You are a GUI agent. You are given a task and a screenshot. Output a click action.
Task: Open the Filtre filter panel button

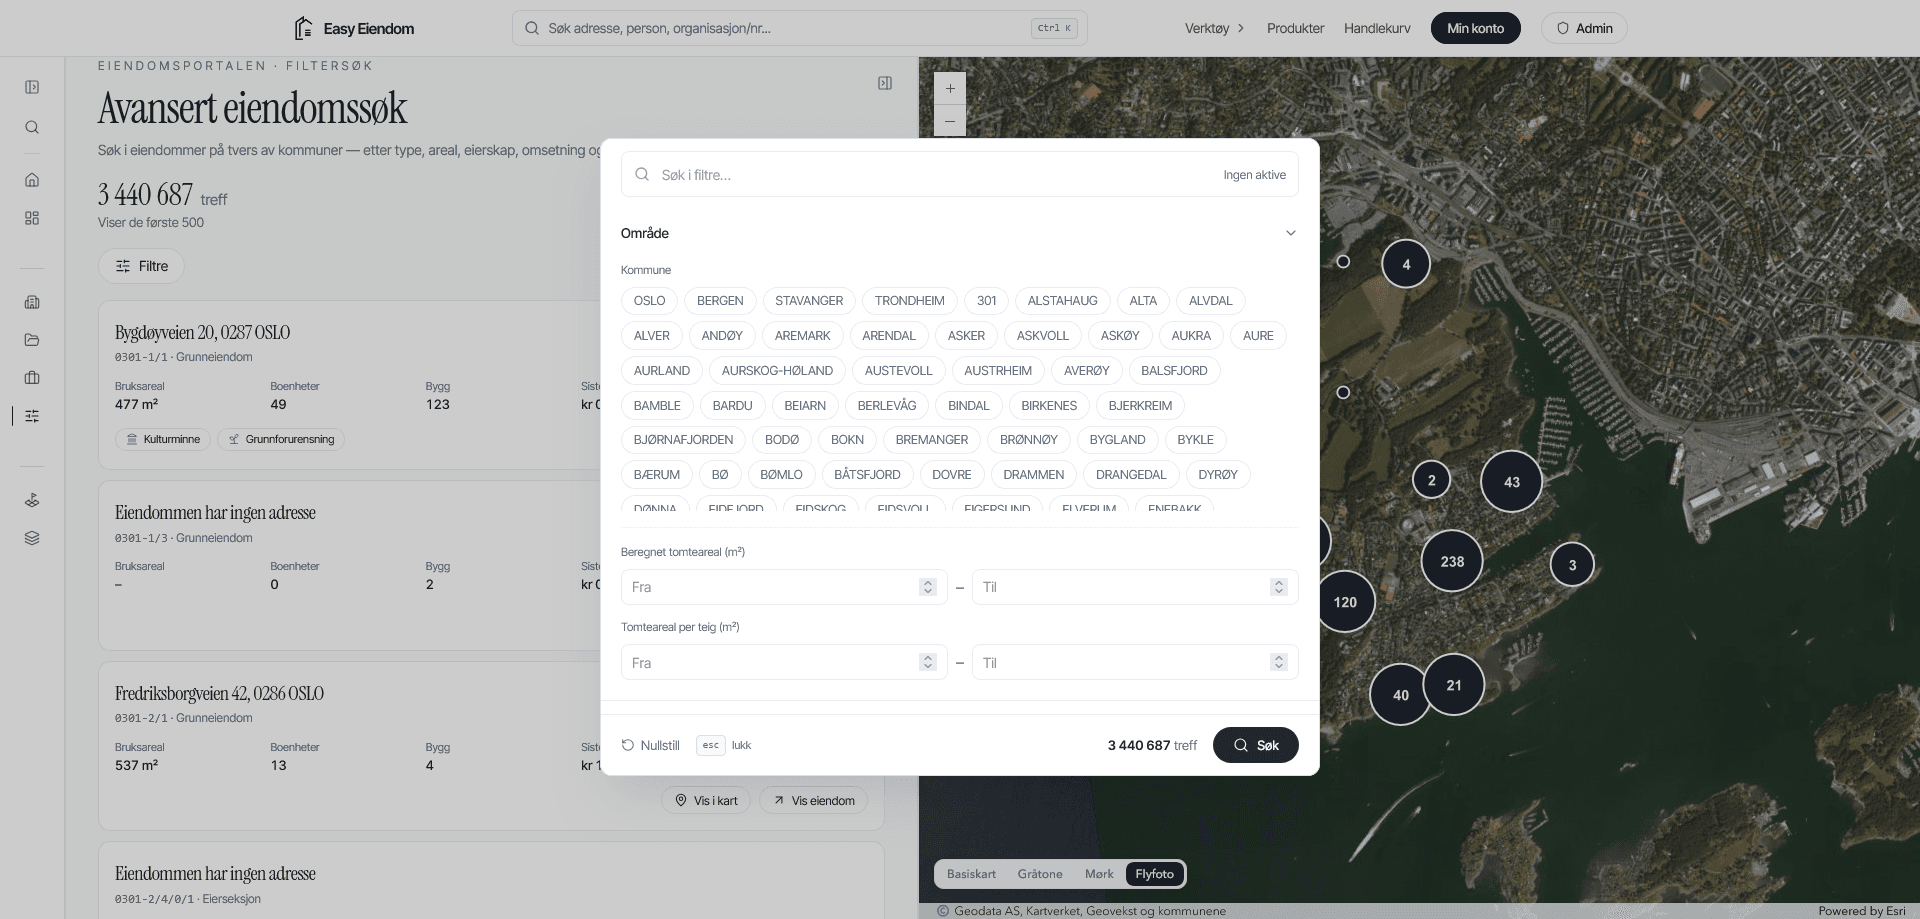click(141, 266)
